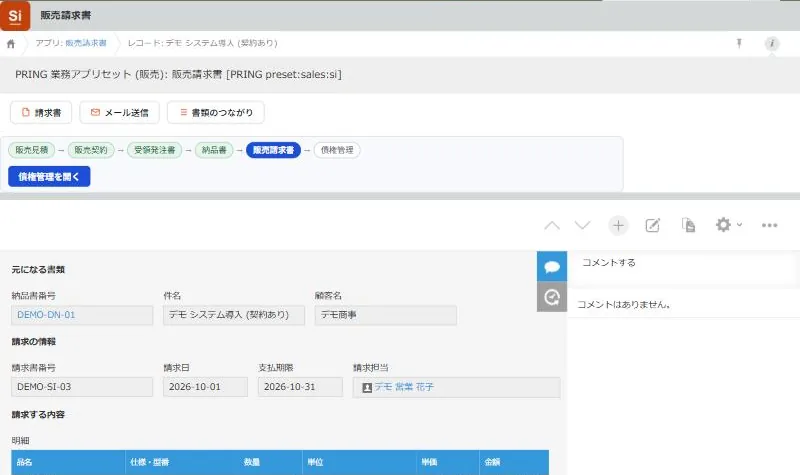The height and width of the screenshot is (475, 800).
Task: Click the 債権管理を開く button
Action: pyautogui.click(x=49, y=177)
